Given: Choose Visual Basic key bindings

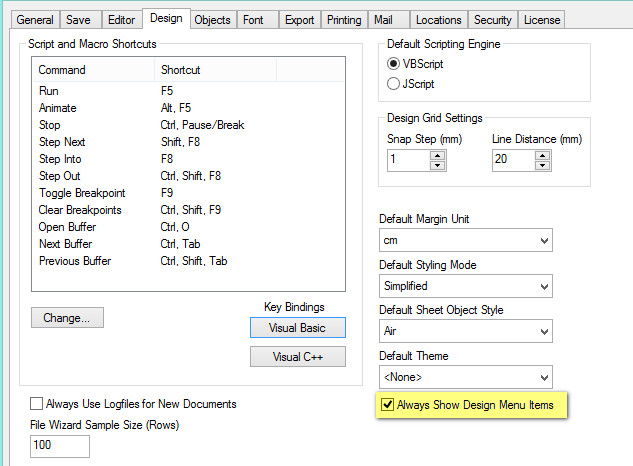Looking at the screenshot, I should pyautogui.click(x=298, y=327).
